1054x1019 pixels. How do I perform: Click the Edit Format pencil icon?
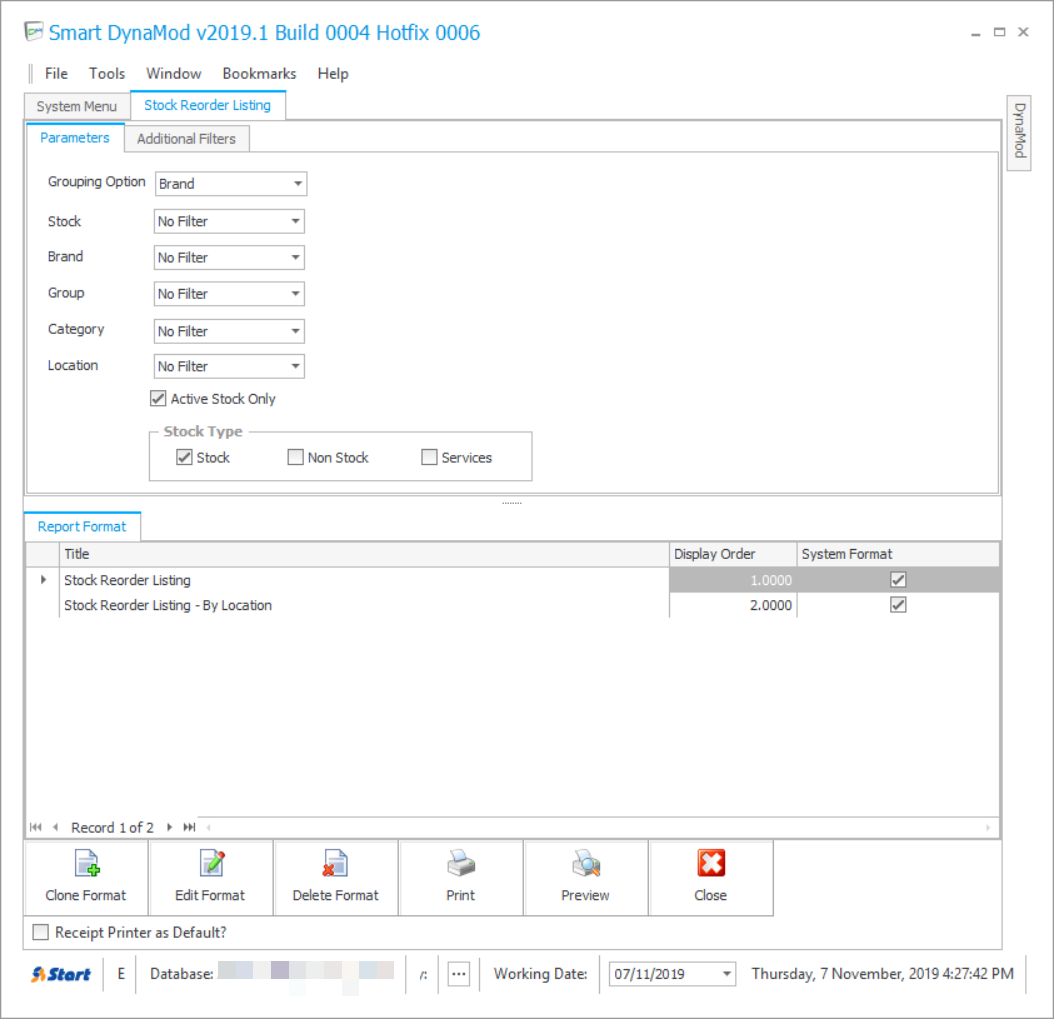click(x=211, y=864)
